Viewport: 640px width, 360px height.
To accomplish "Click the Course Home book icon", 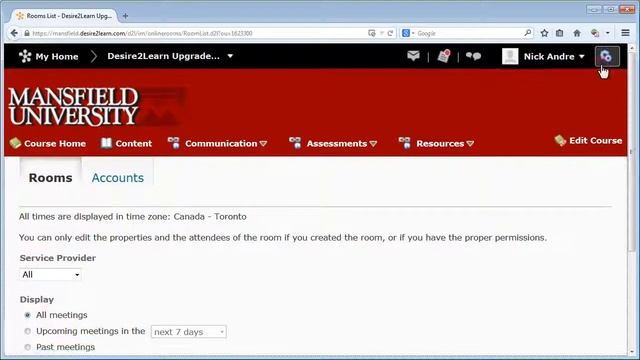I will pyautogui.click(x=15, y=143).
